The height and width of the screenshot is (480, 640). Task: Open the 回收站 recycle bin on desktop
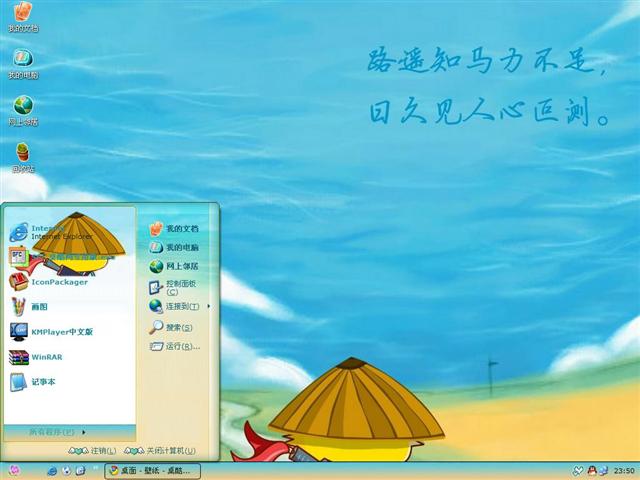[23, 158]
